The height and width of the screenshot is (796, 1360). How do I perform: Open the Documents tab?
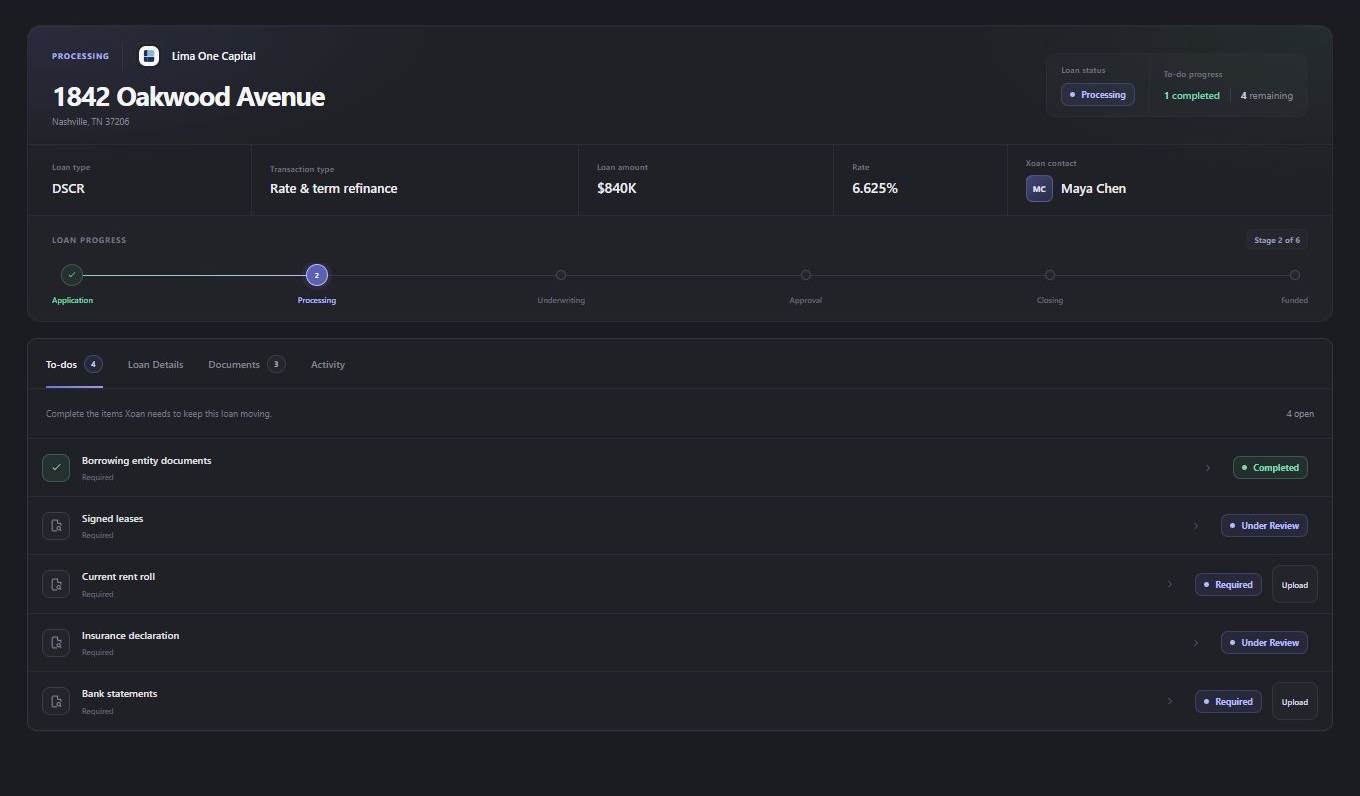[246, 365]
